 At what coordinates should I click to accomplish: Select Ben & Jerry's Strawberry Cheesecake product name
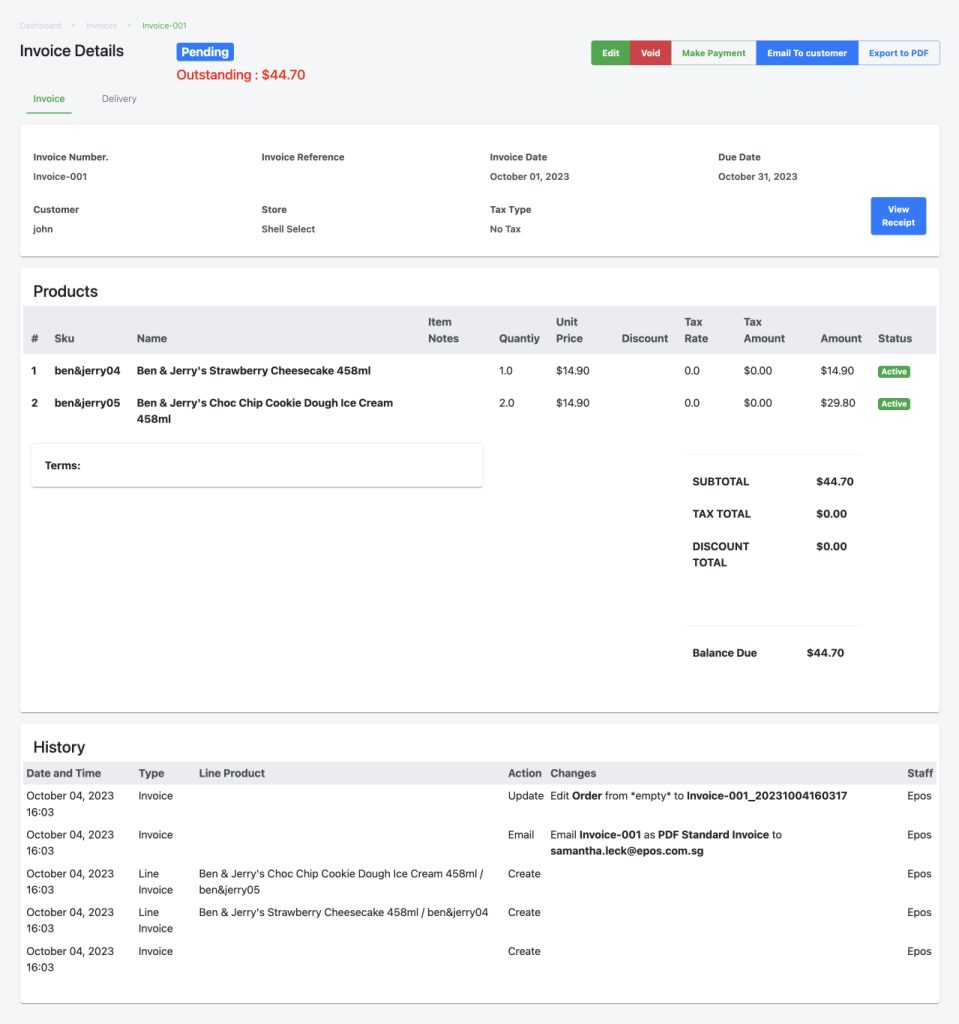(253, 370)
